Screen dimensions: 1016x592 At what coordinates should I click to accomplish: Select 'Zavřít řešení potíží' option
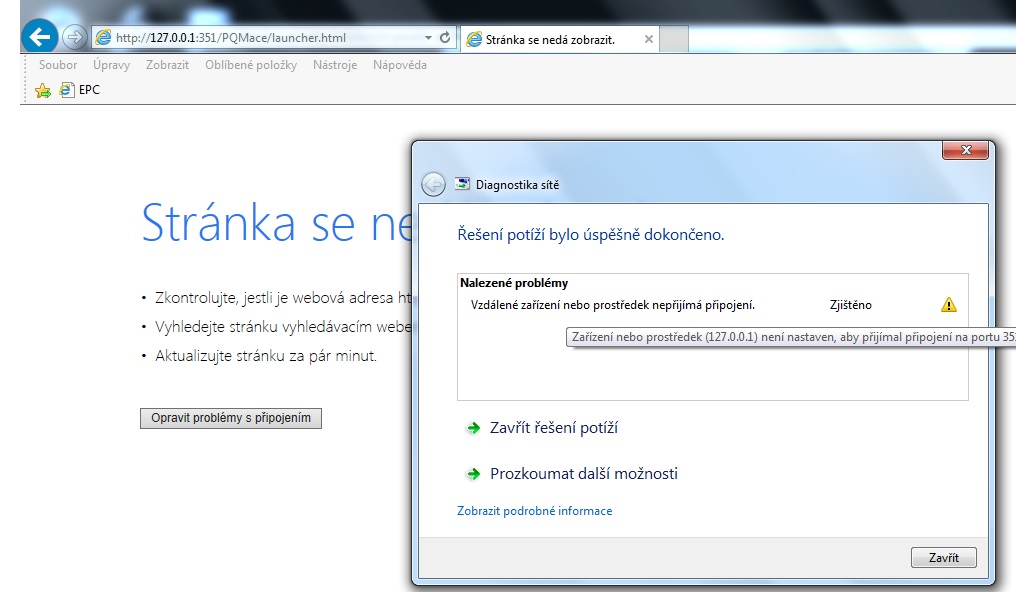tap(553, 428)
